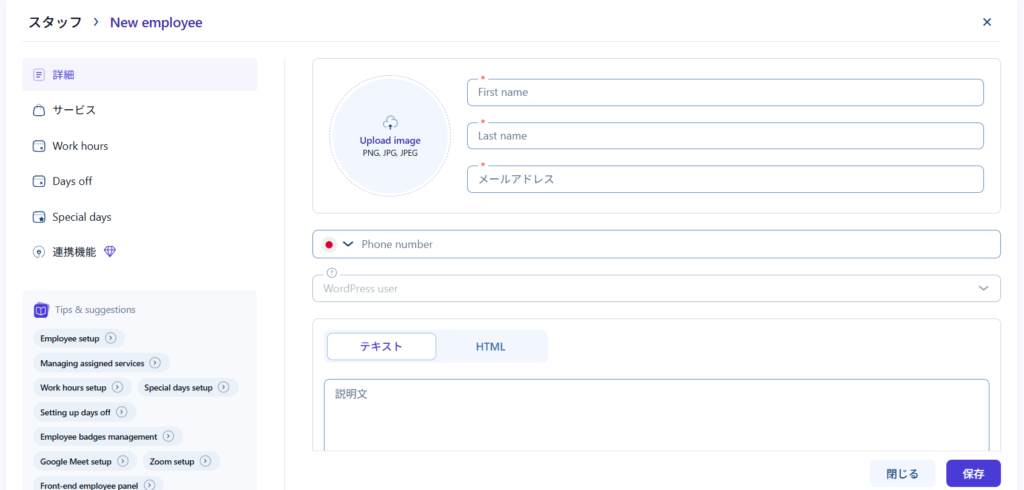This screenshot has width=1024, height=490.
Task: Open the WordPress user dropdown
Action: (982, 288)
